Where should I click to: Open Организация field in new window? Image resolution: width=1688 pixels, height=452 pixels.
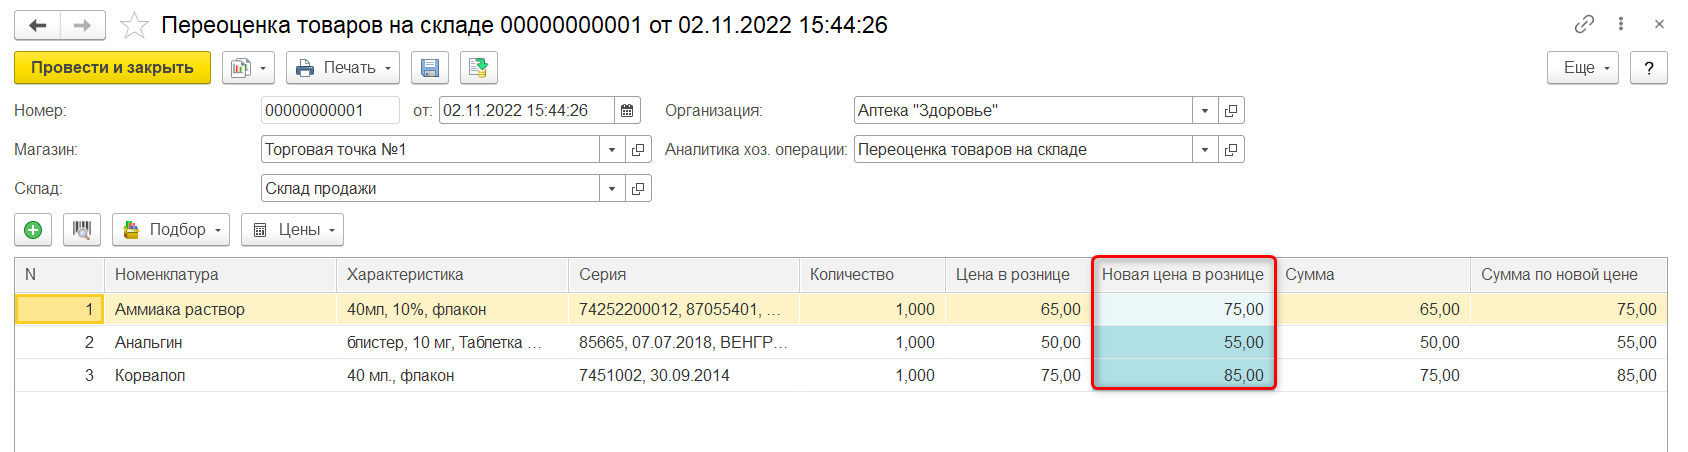[x=1231, y=111]
